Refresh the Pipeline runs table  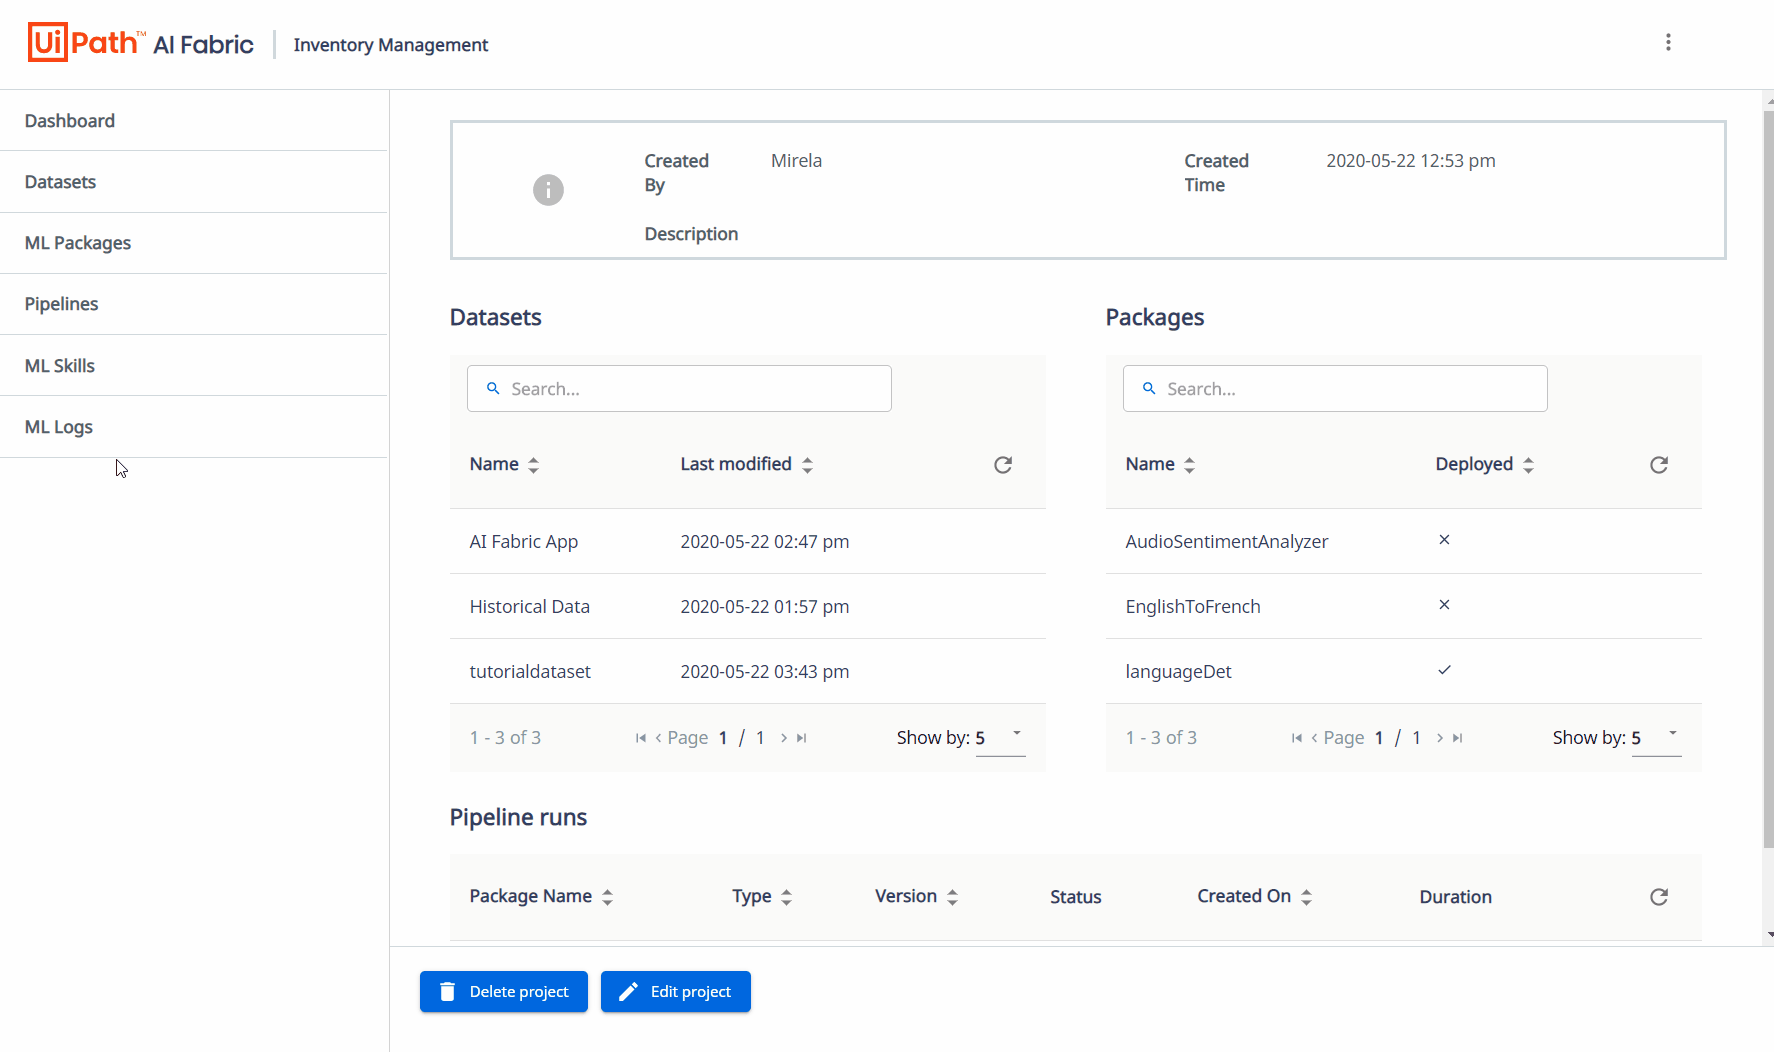(x=1659, y=897)
